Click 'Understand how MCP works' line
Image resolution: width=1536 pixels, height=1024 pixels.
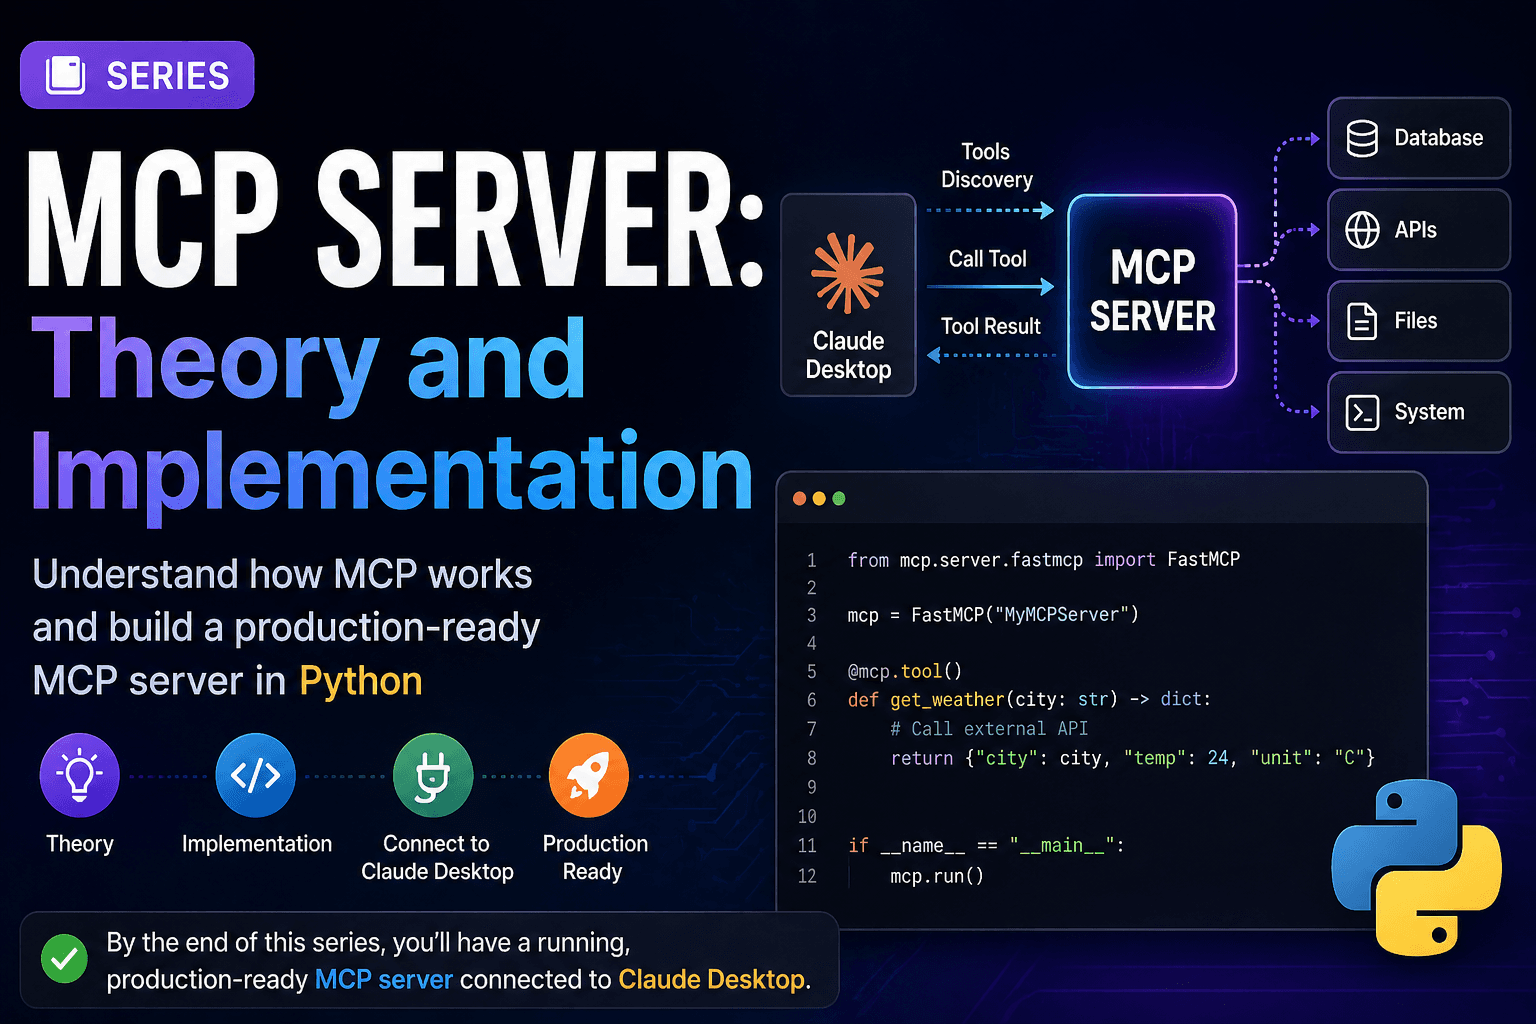tap(283, 574)
